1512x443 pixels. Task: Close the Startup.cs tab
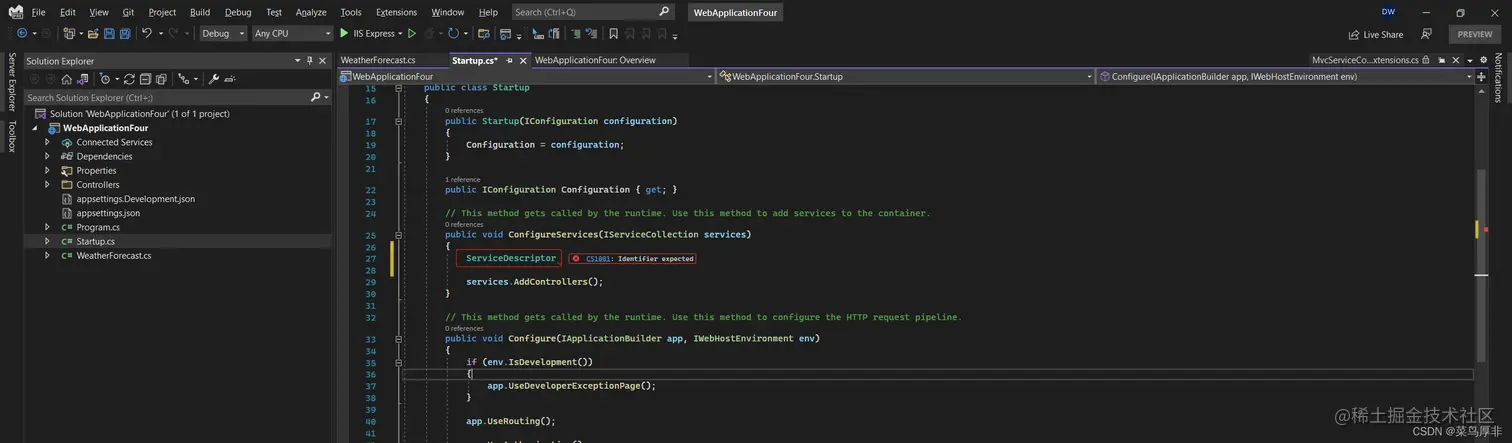click(x=523, y=61)
